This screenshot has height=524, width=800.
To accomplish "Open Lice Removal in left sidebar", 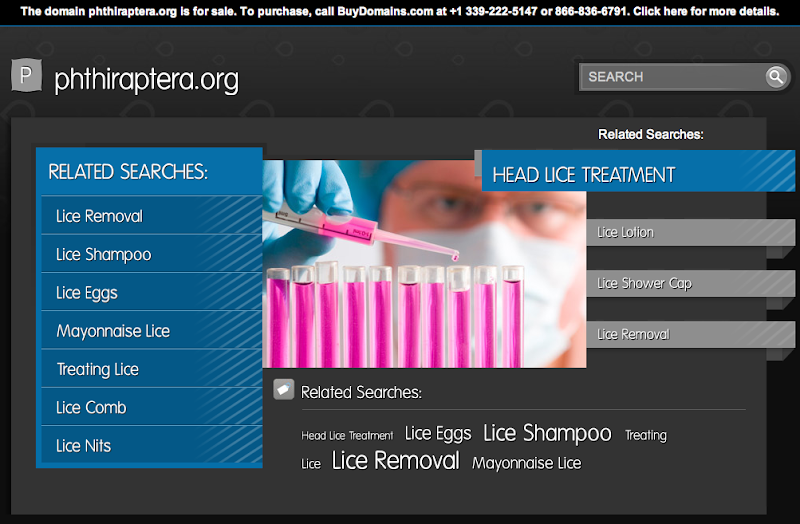I will (152, 215).
